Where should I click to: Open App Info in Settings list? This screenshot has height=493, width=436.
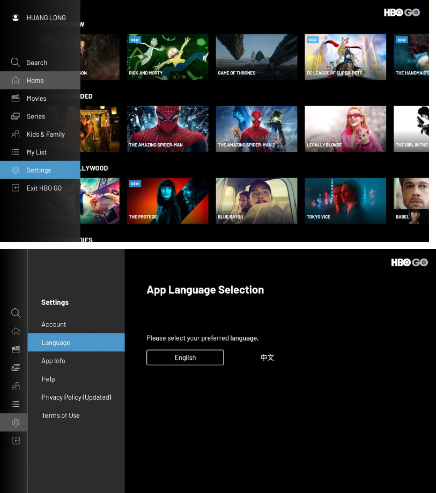click(76, 361)
